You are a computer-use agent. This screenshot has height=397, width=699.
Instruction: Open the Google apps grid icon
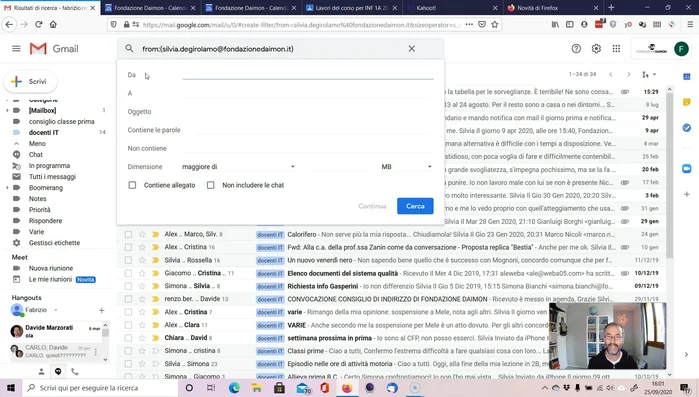click(x=616, y=49)
